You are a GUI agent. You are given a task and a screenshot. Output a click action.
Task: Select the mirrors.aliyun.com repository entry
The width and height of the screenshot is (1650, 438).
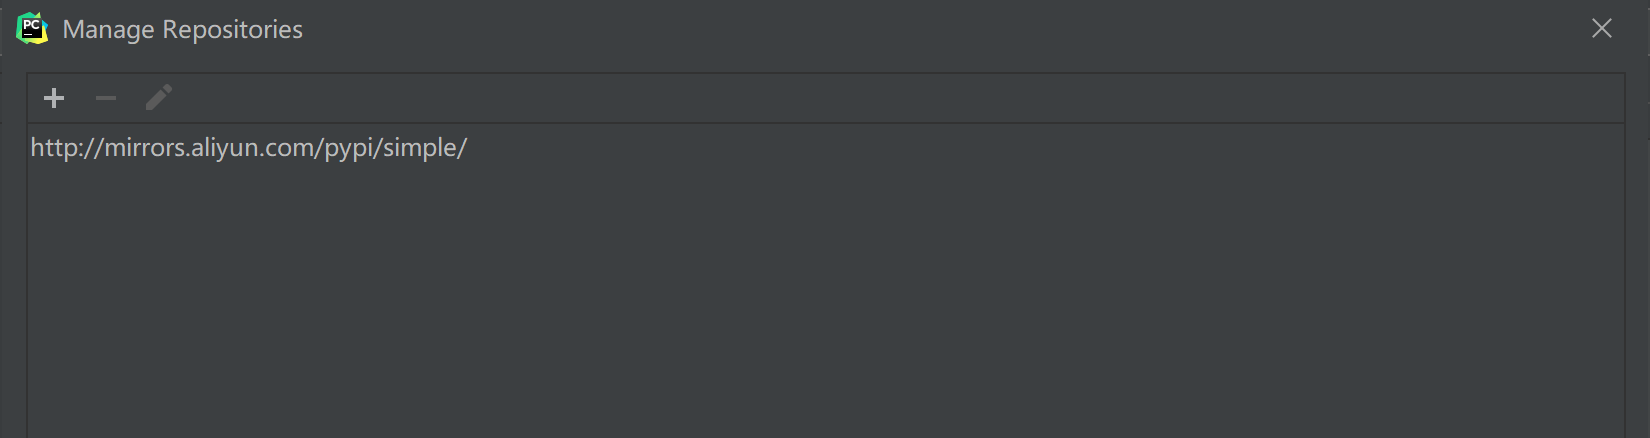coord(825,148)
